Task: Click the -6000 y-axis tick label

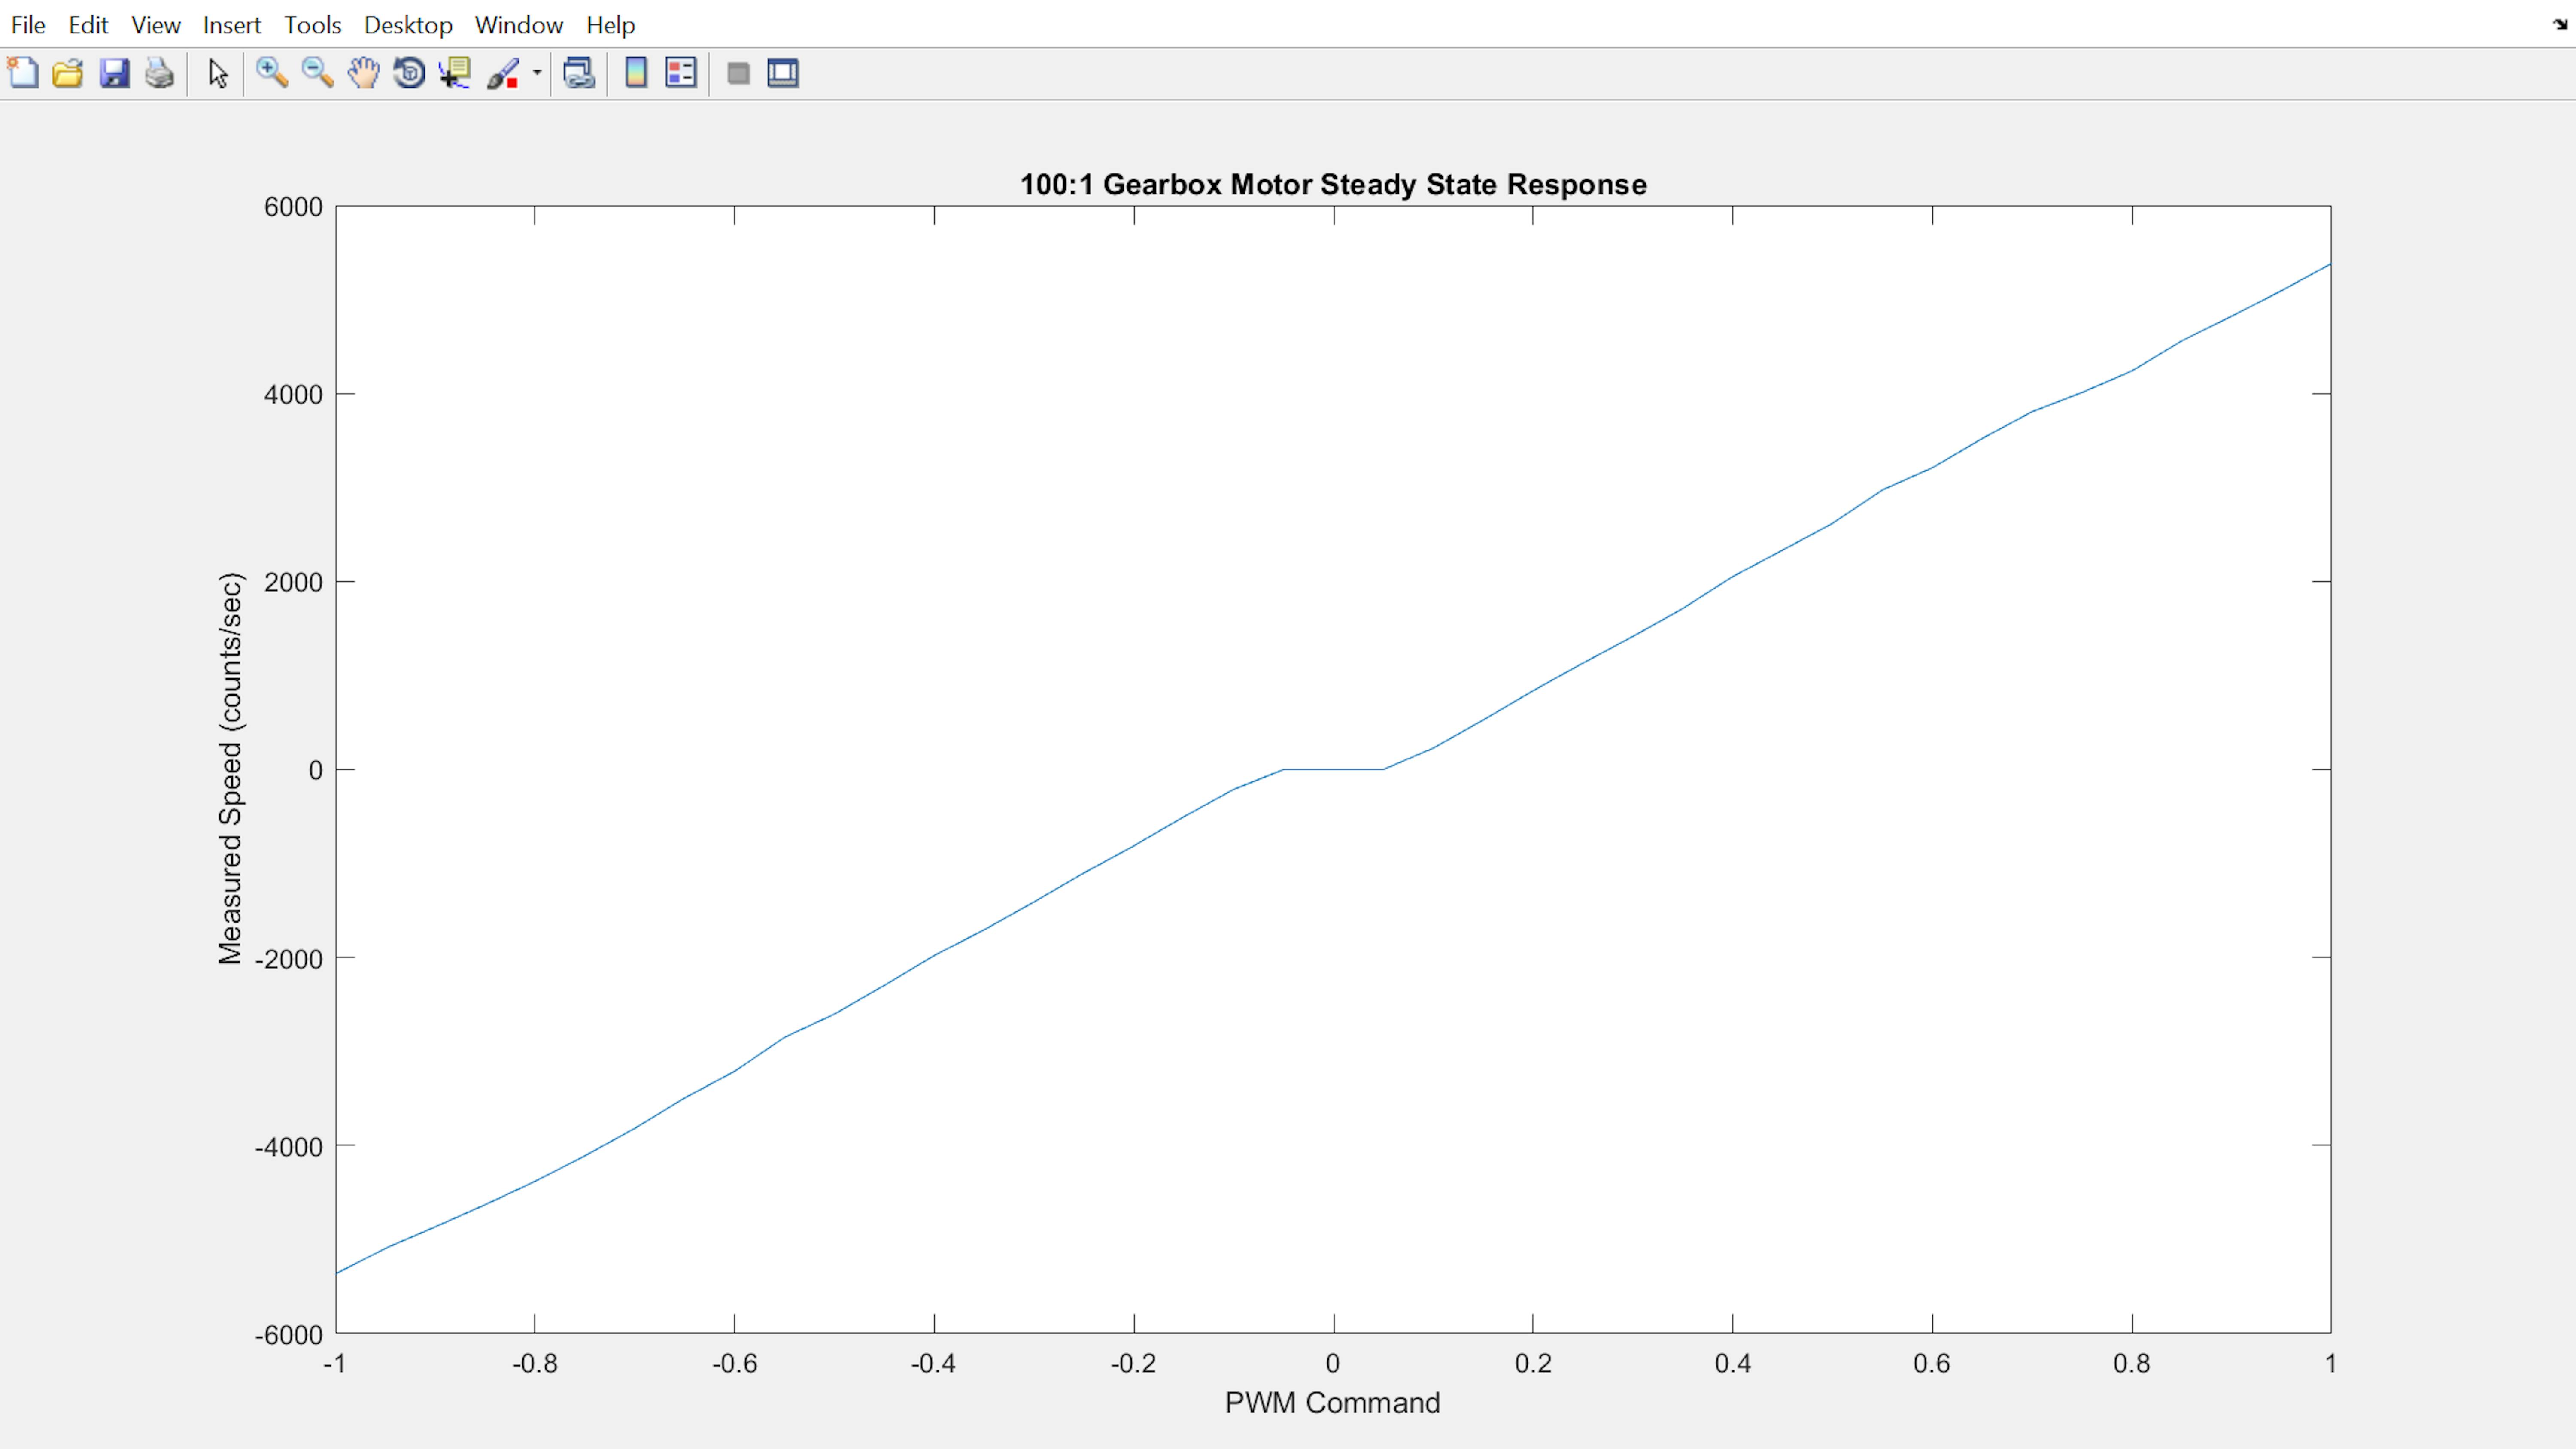Action: [288, 1335]
